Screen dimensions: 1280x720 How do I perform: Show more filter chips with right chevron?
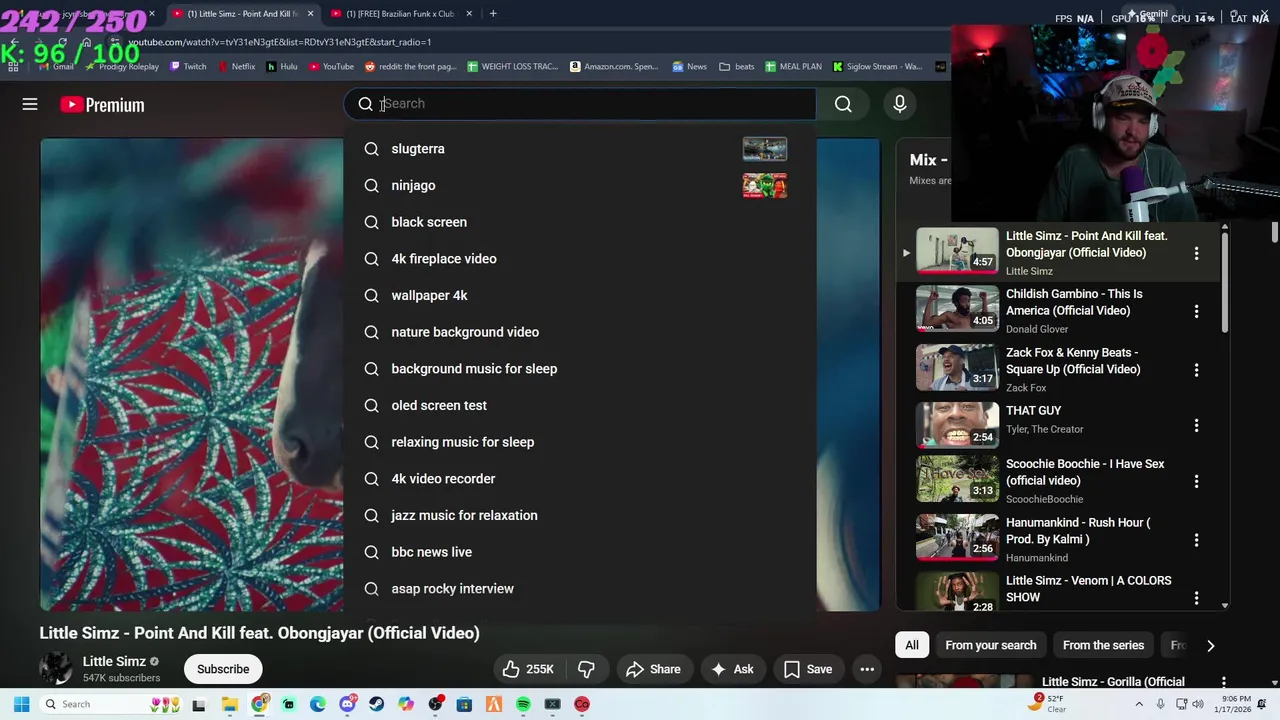(1210, 645)
